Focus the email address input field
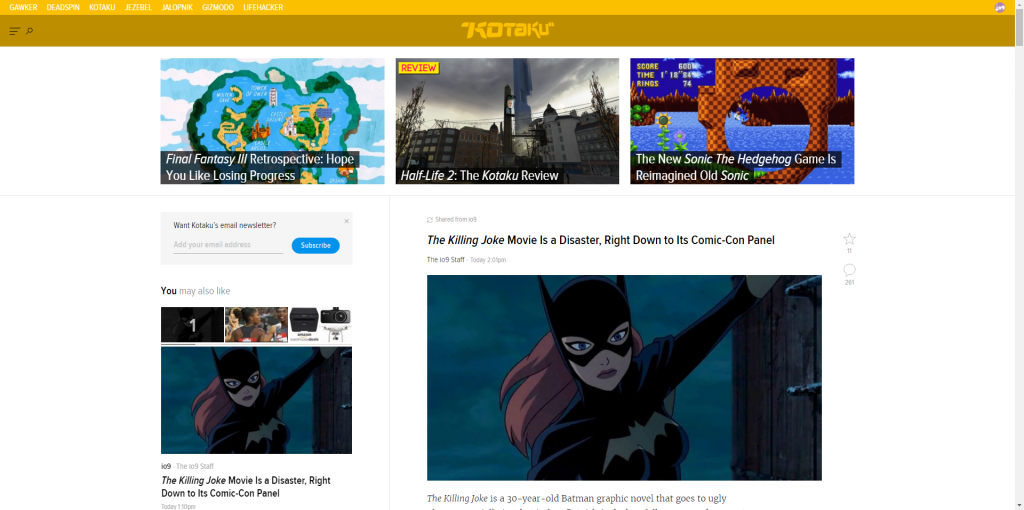This screenshot has width=1024, height=510. coord(228,245)
